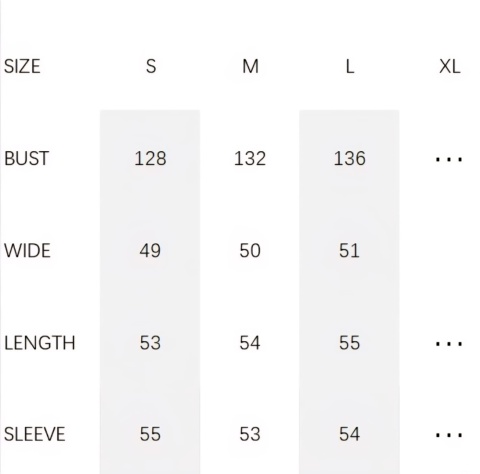
Task: Click bust value 136 for size L
Action: pyautogui.click(x=349, y=158)
